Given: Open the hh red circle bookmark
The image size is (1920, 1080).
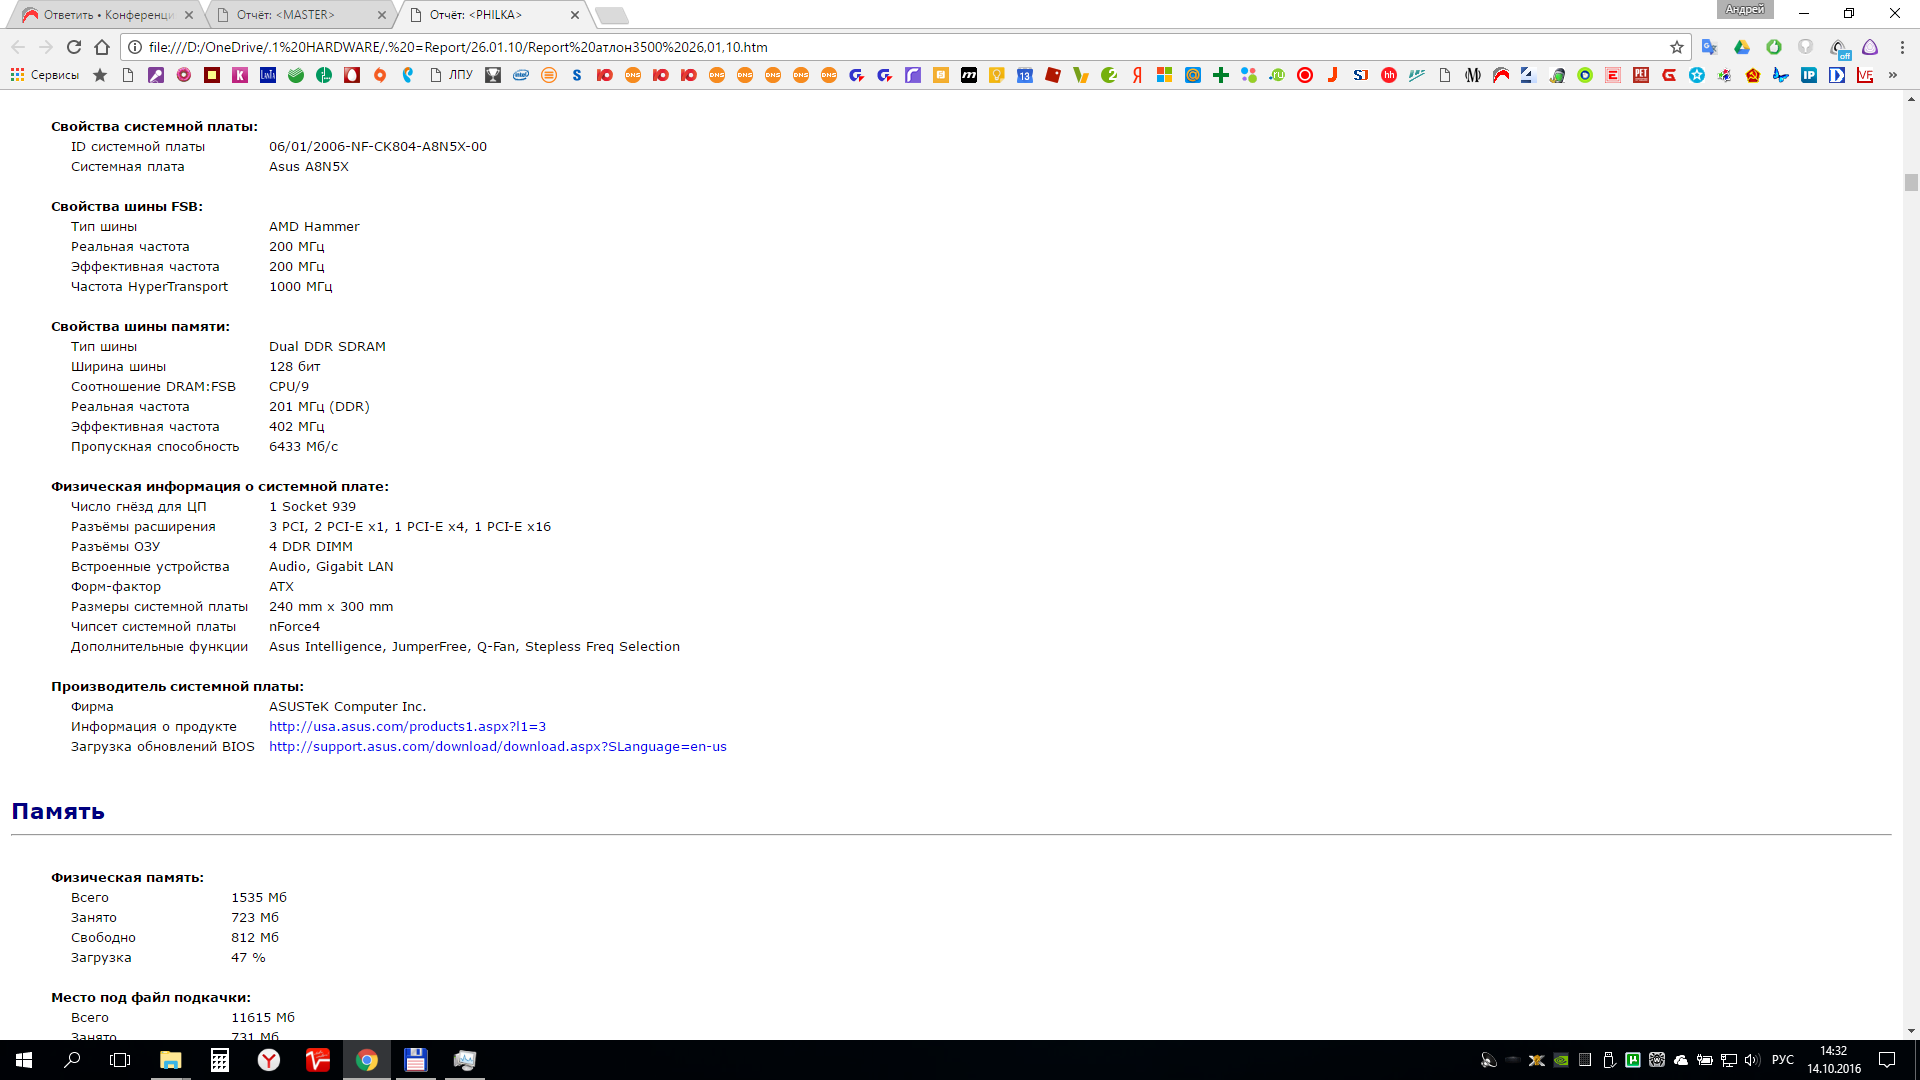Looking at the screenshot, I should coord(1389,75).
